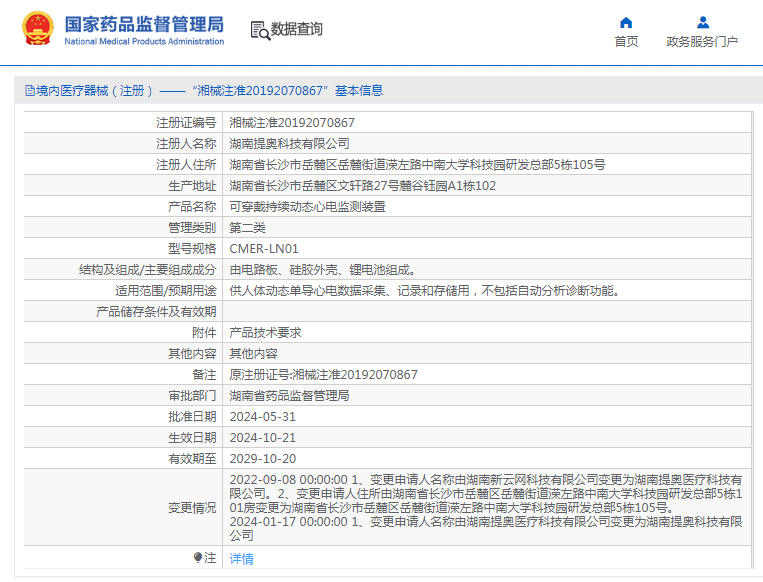The height and width of the screenshot is (582, 763).
Task: Click the 生产地址 label
Action: point(192,185)
